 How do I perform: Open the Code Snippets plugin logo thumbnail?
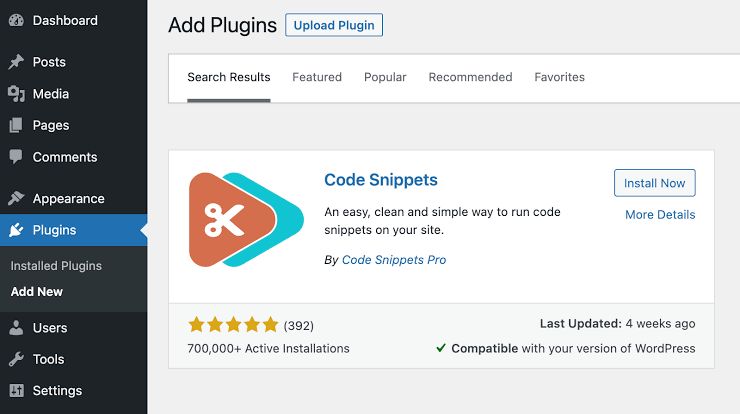click(246, 220)
